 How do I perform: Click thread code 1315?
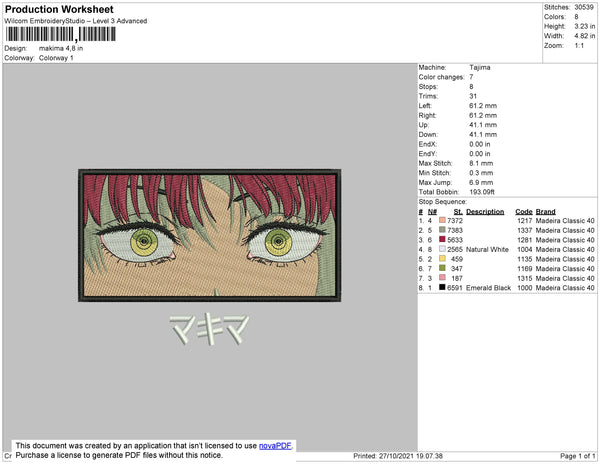coord(525,278)
